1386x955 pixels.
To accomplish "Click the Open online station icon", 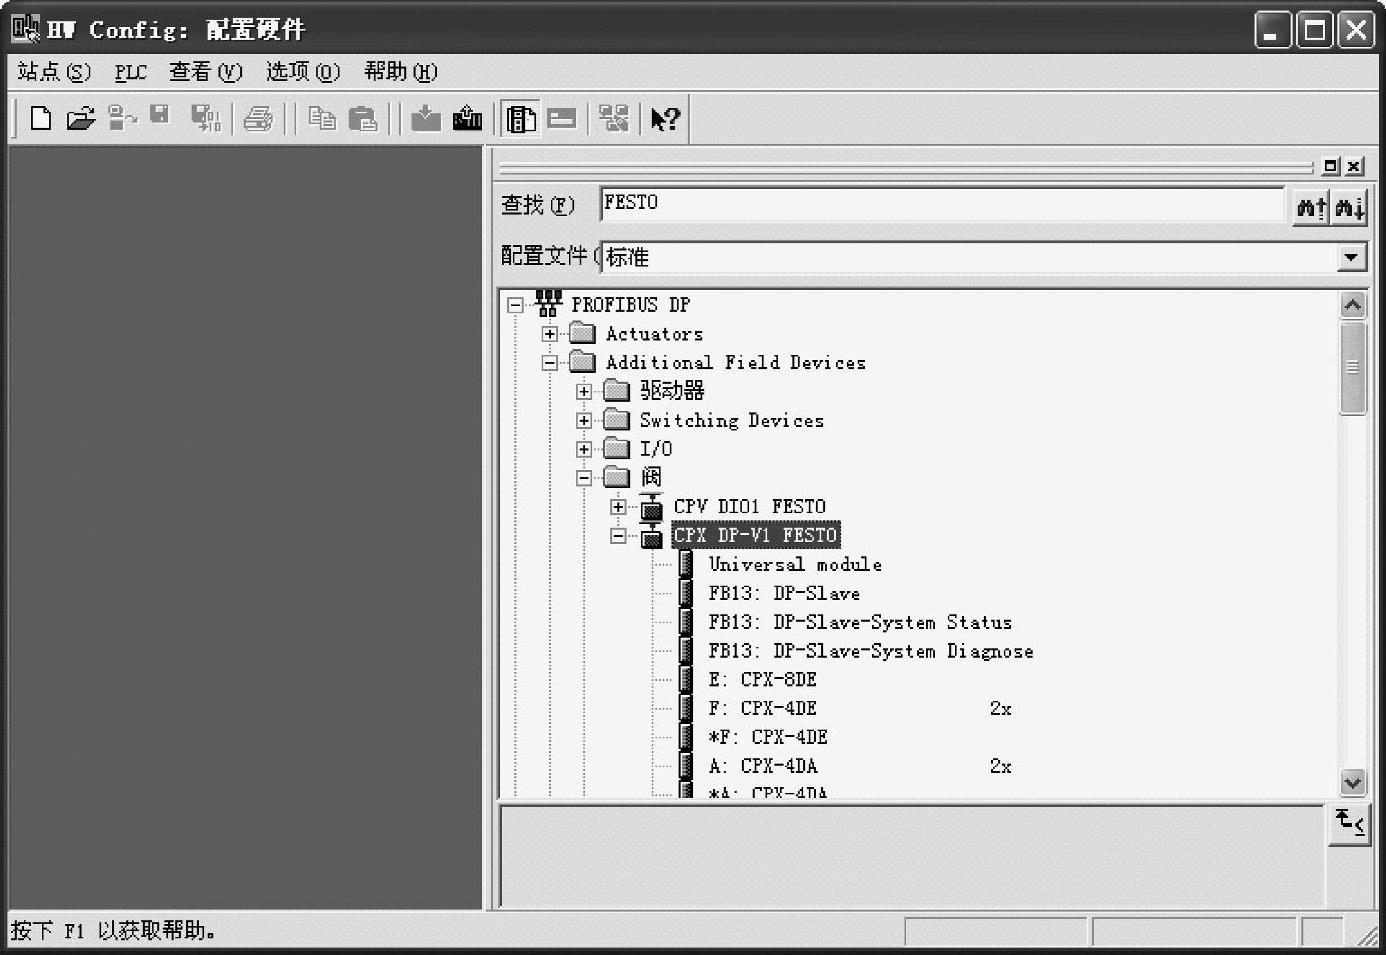I will click(122, 118).
